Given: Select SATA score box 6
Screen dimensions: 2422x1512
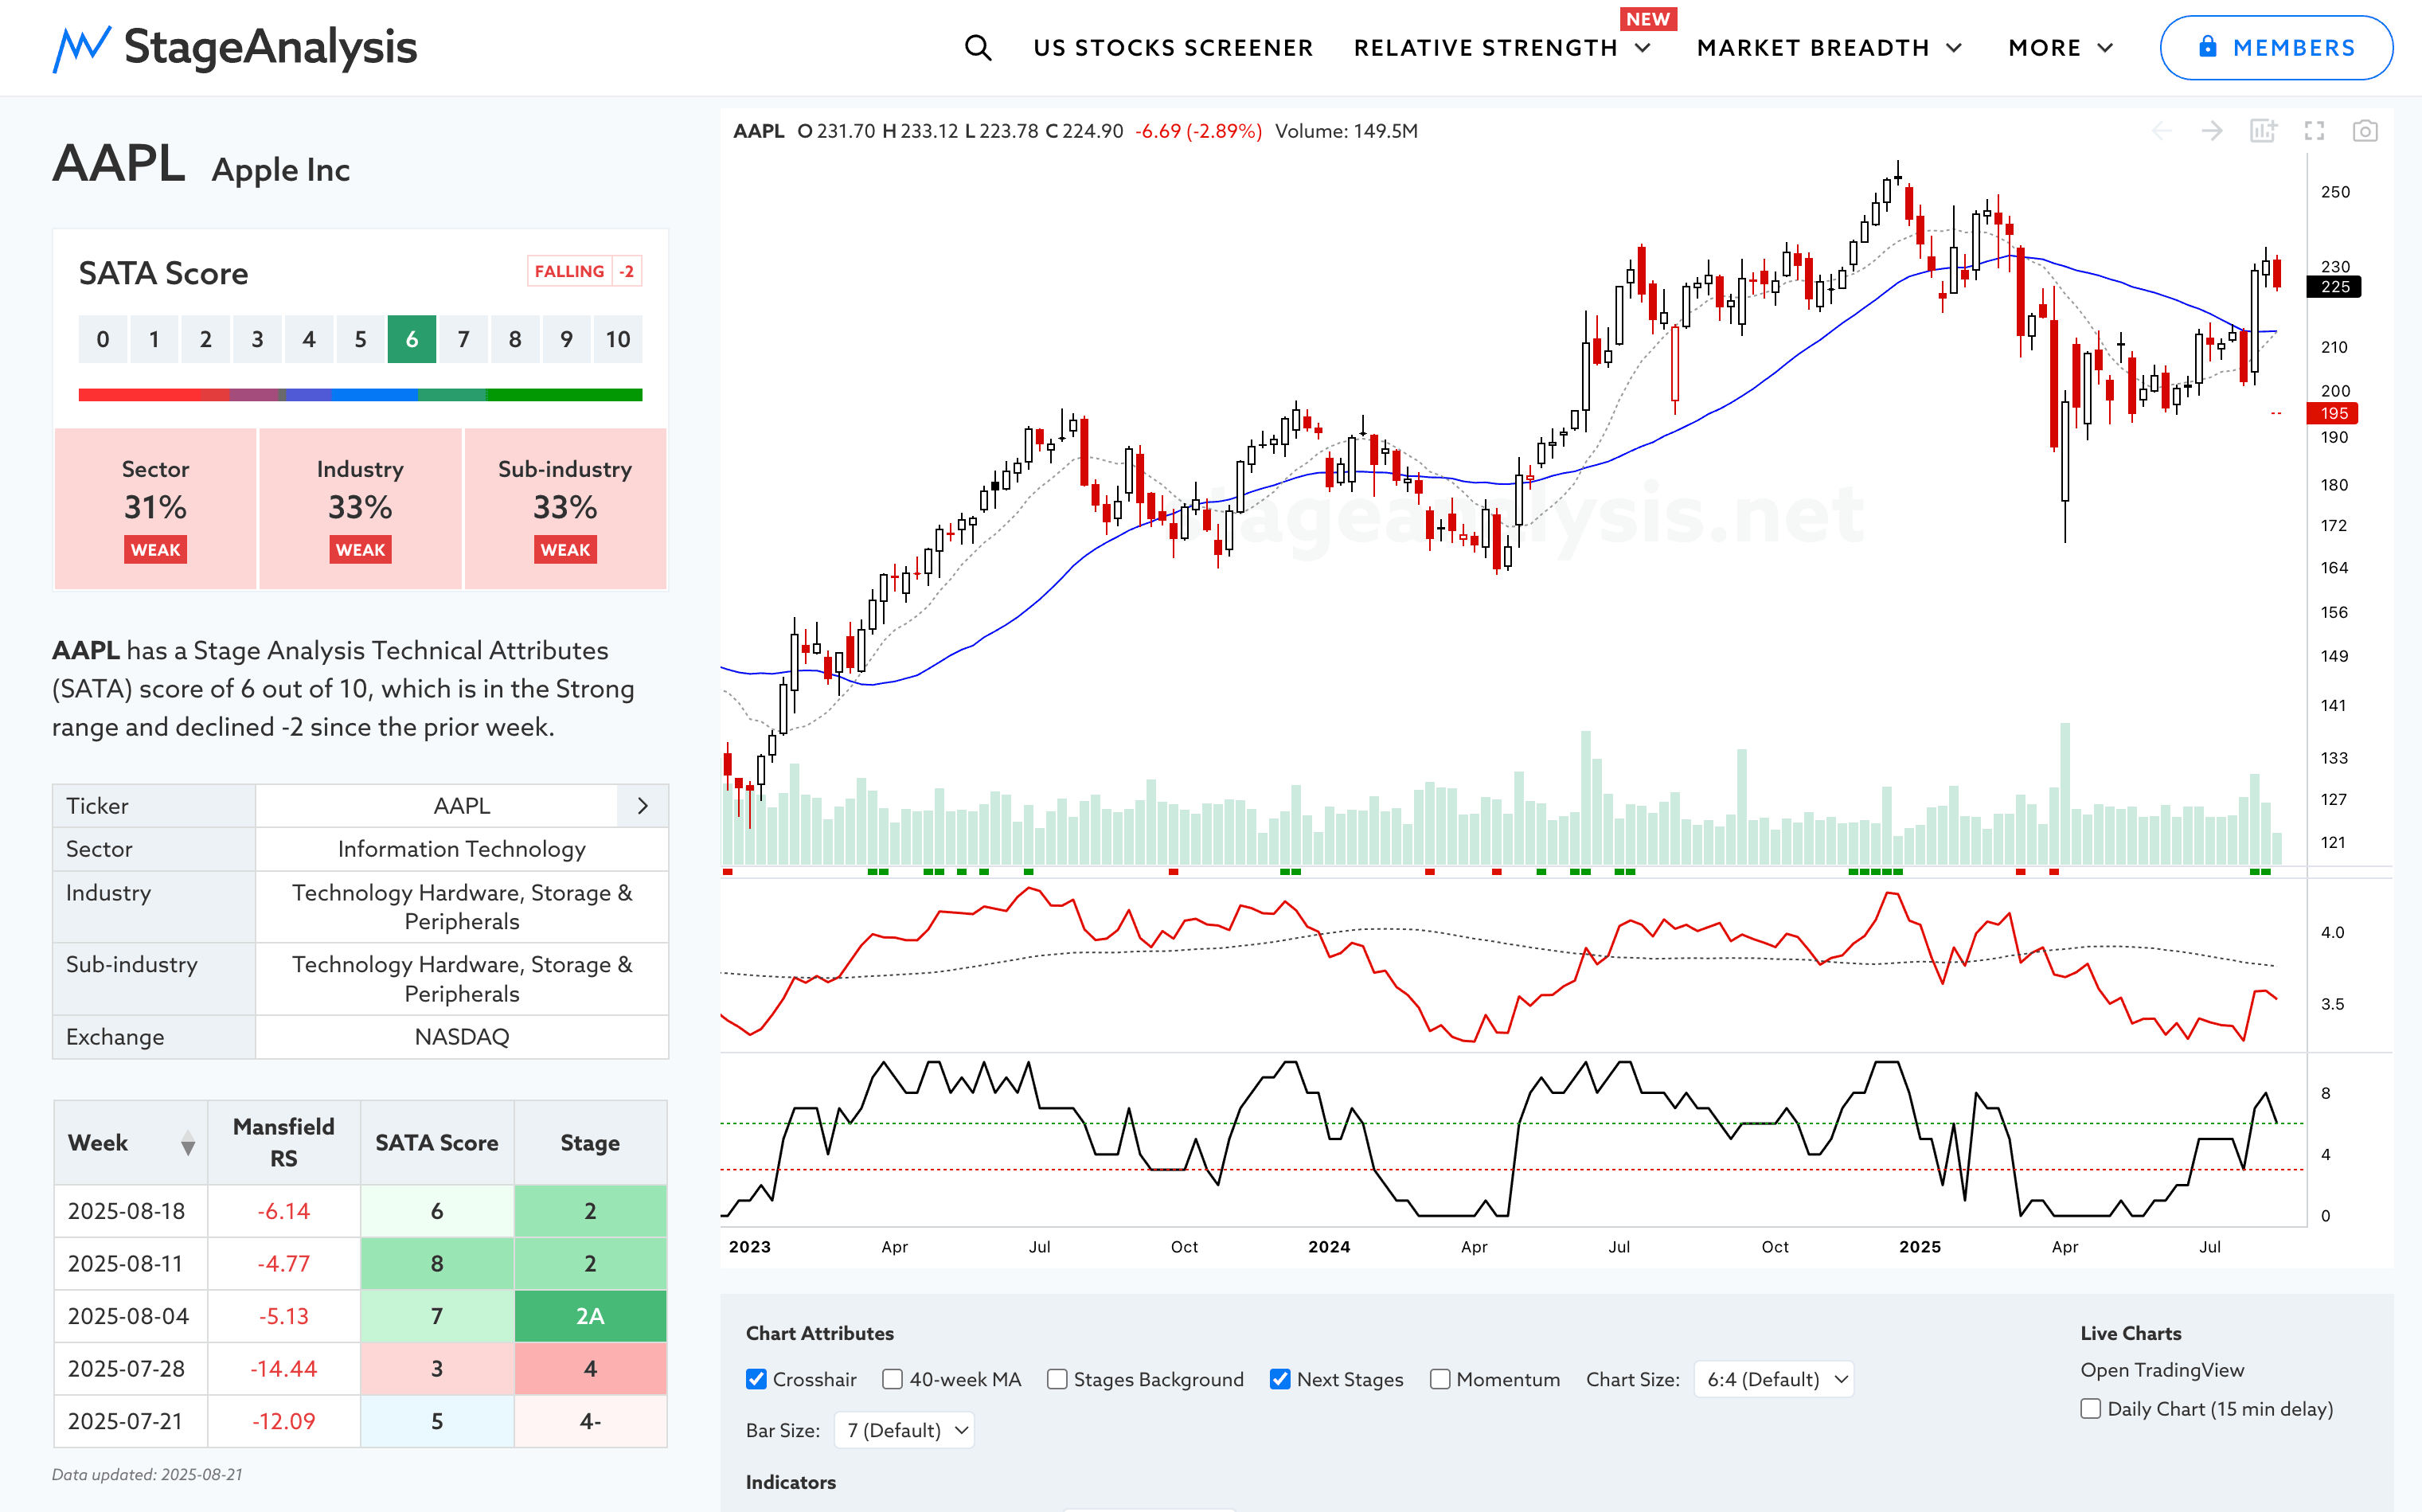Looking at the screenshot, I should 412,339.
